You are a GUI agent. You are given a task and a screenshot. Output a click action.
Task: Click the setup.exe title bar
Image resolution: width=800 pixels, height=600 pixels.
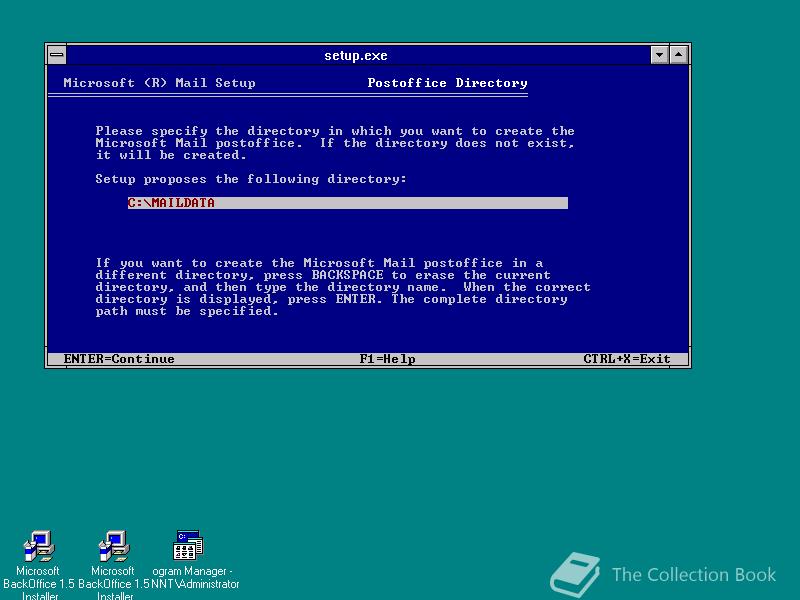pos(358,55)
